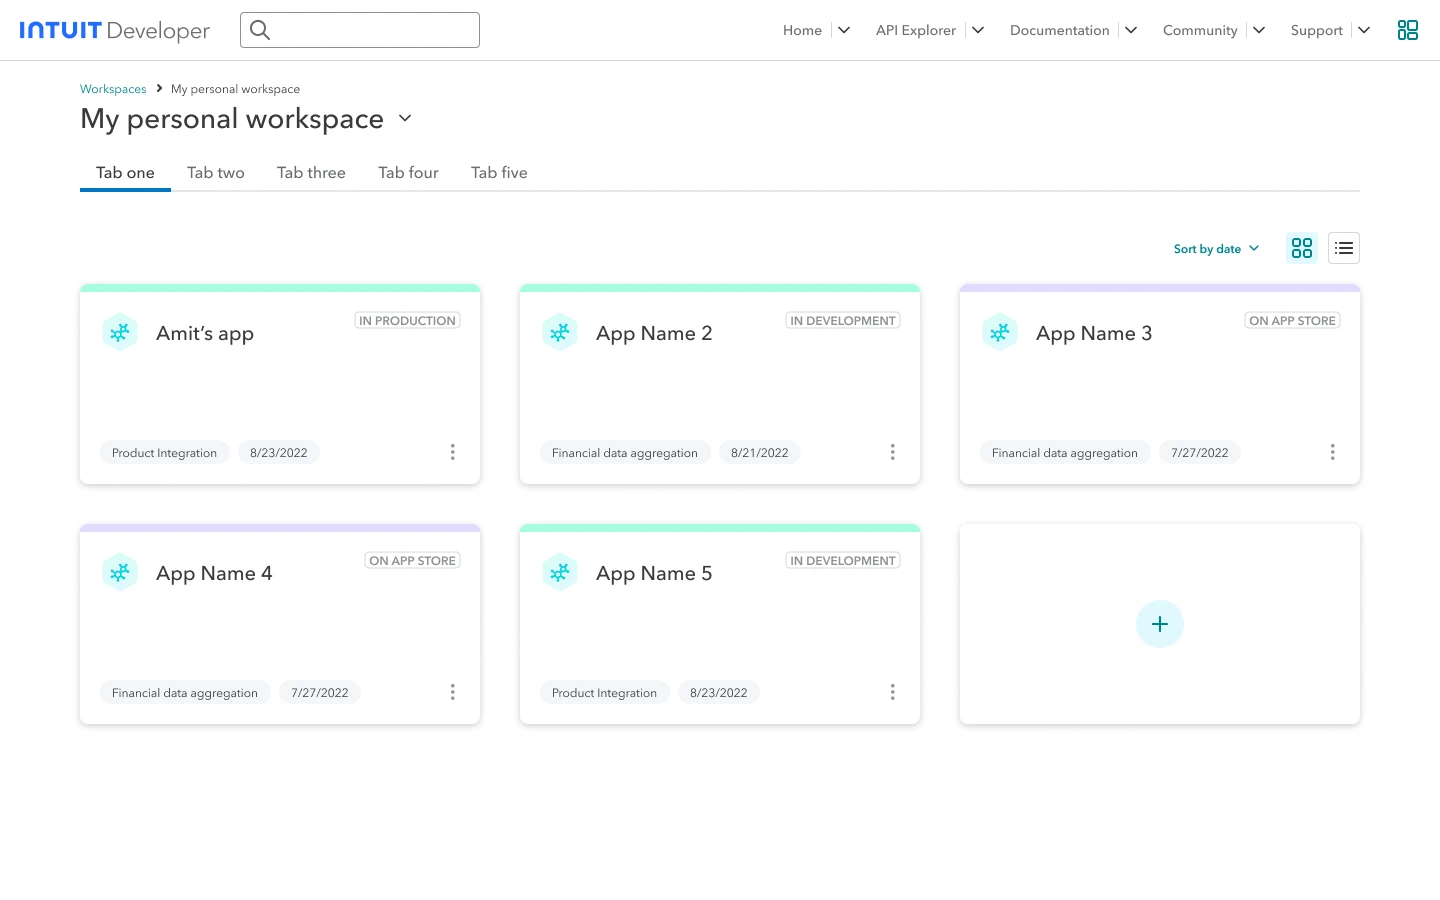This screenshot has height=900, width=1440.
Task: Add a new app with plus button
Action: 1160,624
